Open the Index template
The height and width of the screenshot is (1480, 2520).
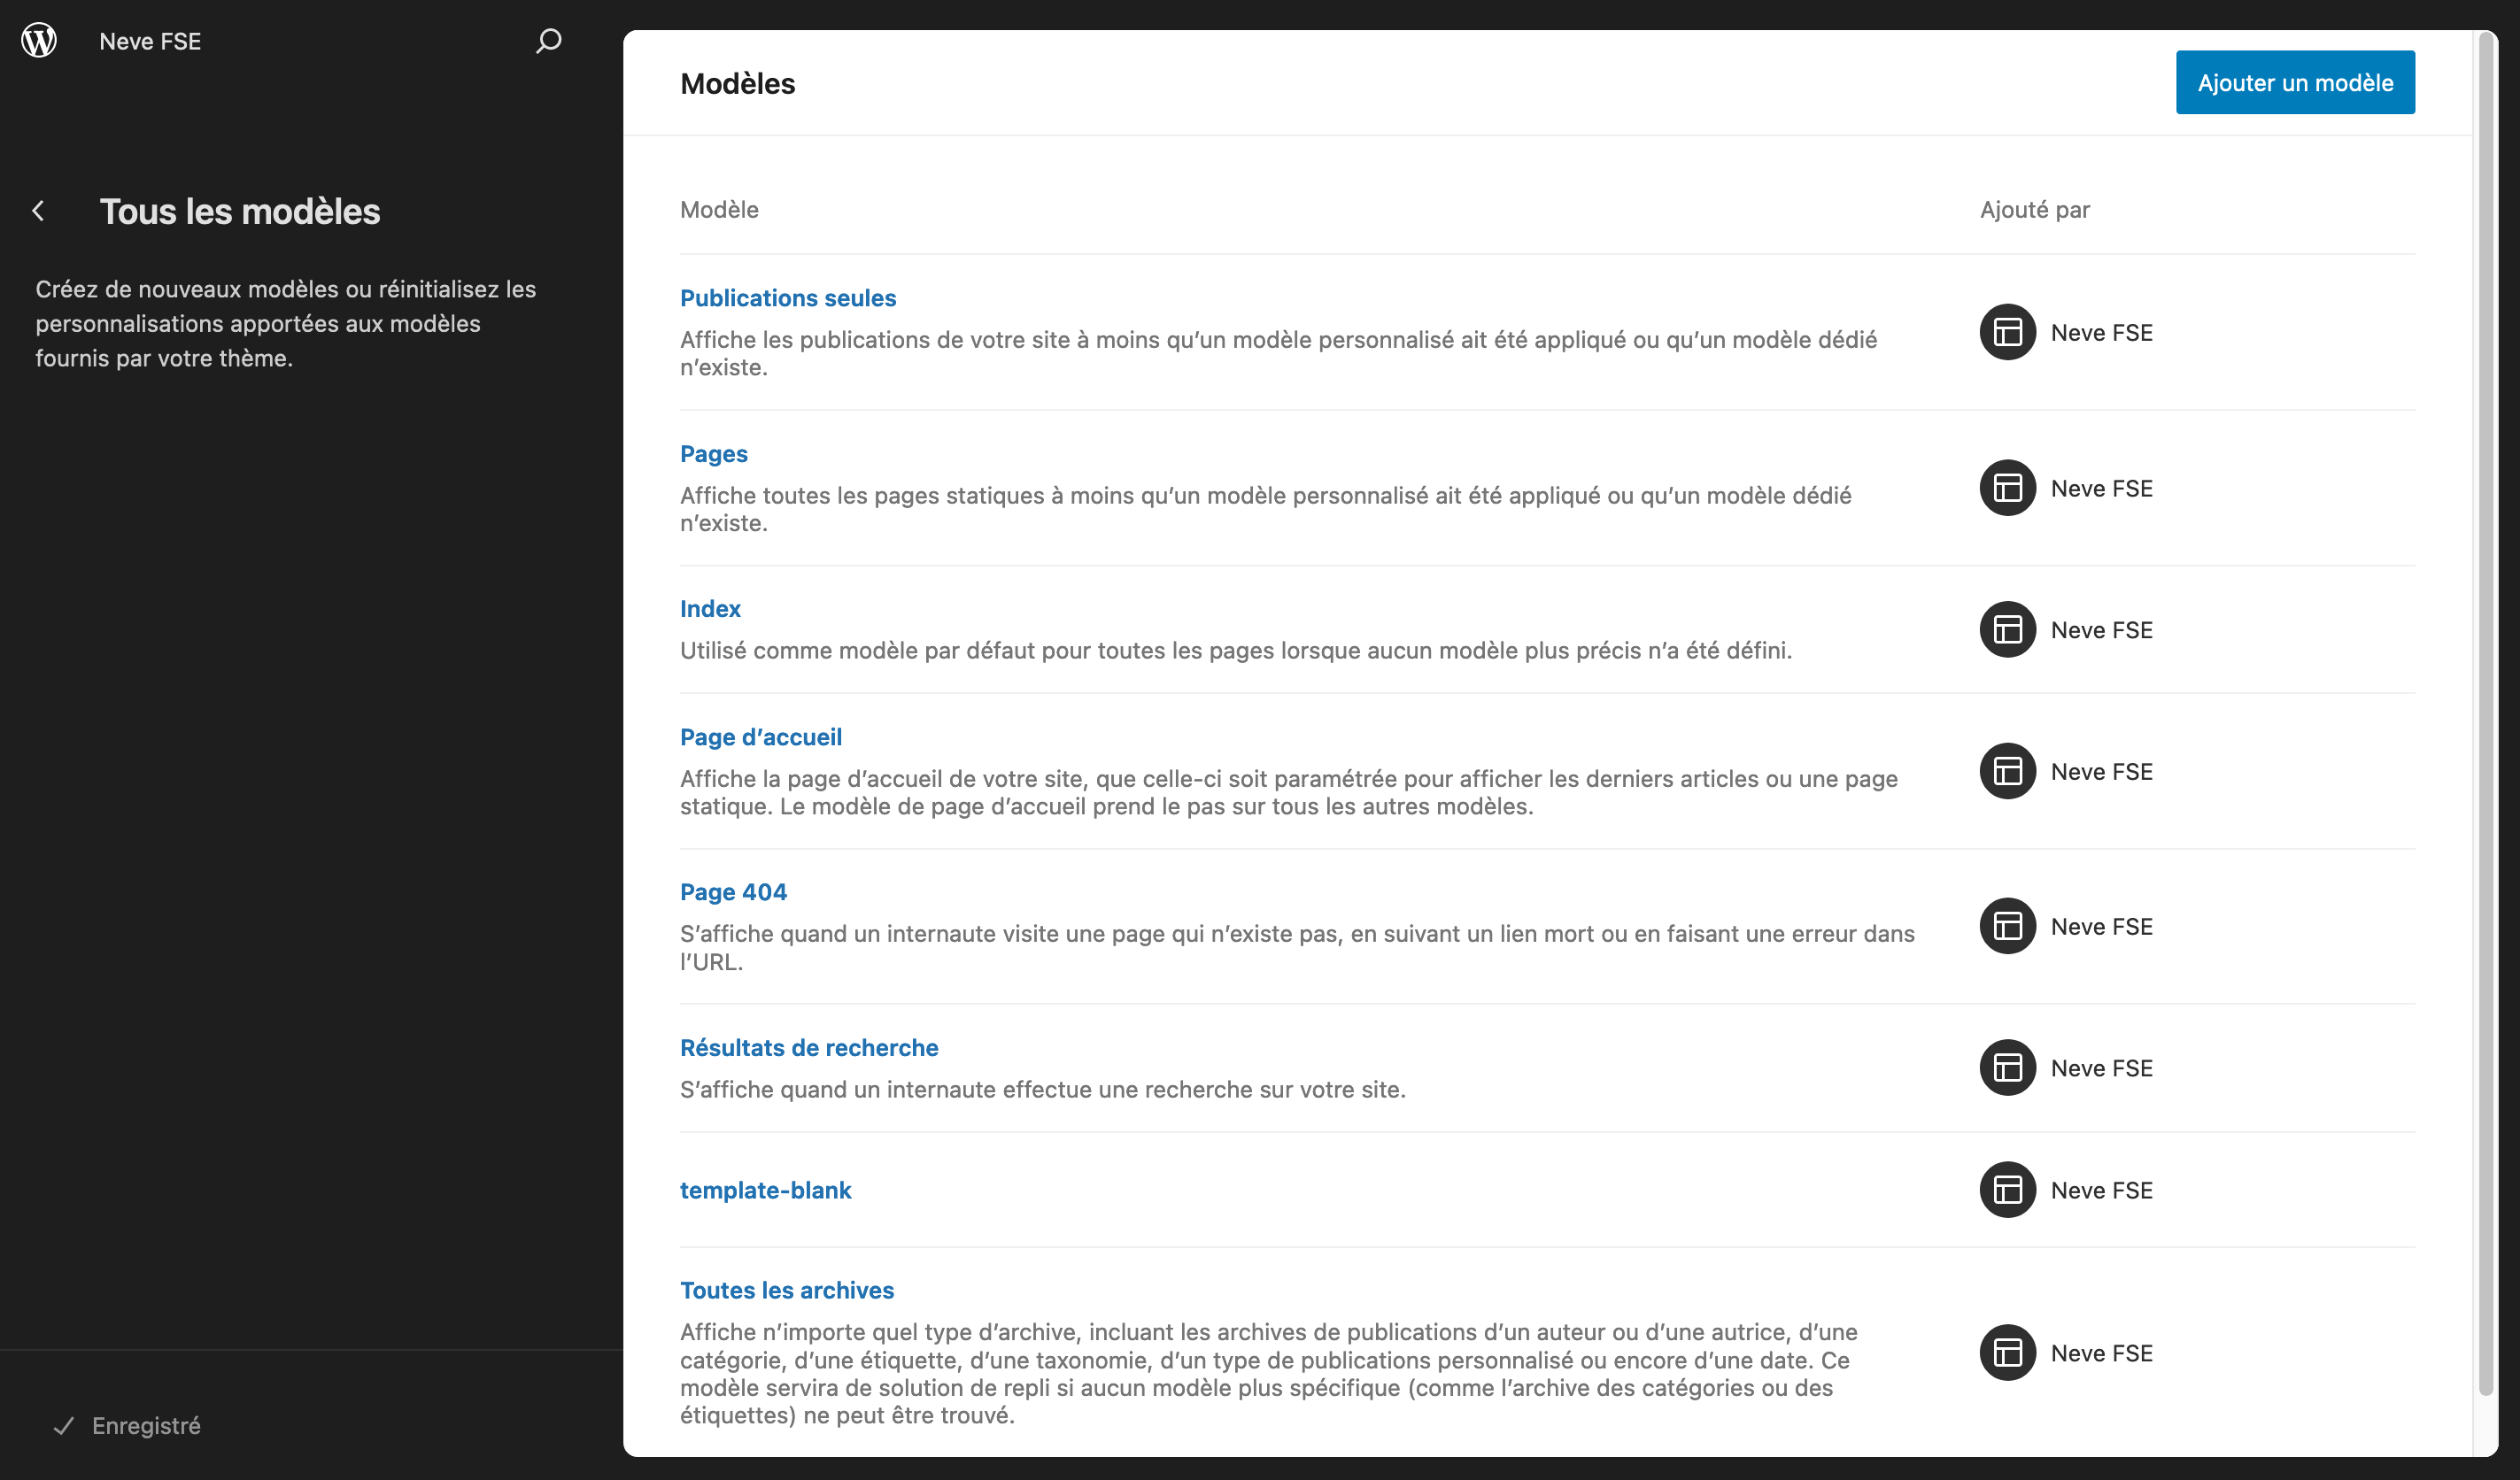coord(710,609)
